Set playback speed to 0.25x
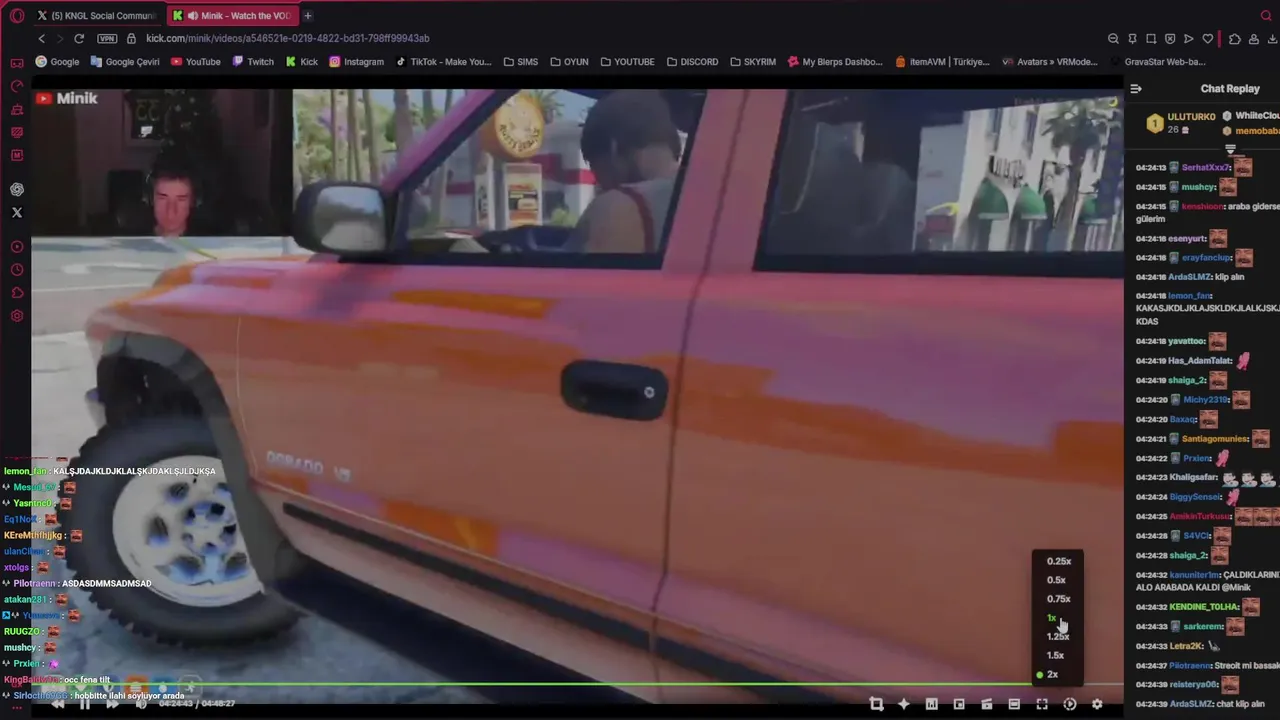The image size is (1280, 720). click(1058, 561)
